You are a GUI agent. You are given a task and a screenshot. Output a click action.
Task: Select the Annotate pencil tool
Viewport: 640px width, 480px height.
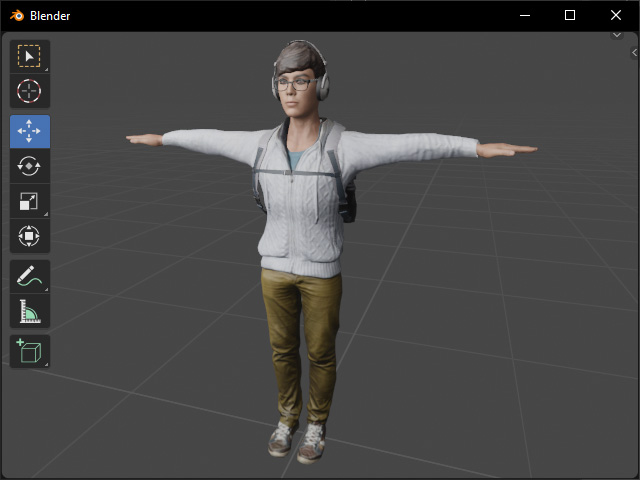point(30,276)
